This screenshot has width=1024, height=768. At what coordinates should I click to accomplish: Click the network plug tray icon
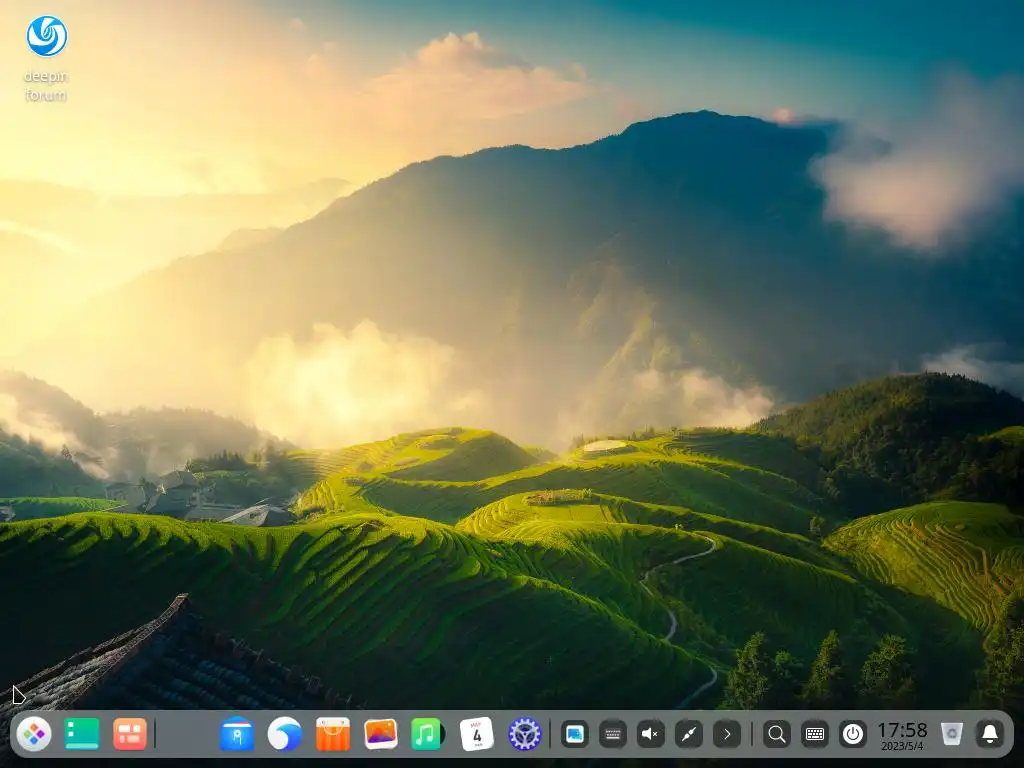(x=688, y=734)
